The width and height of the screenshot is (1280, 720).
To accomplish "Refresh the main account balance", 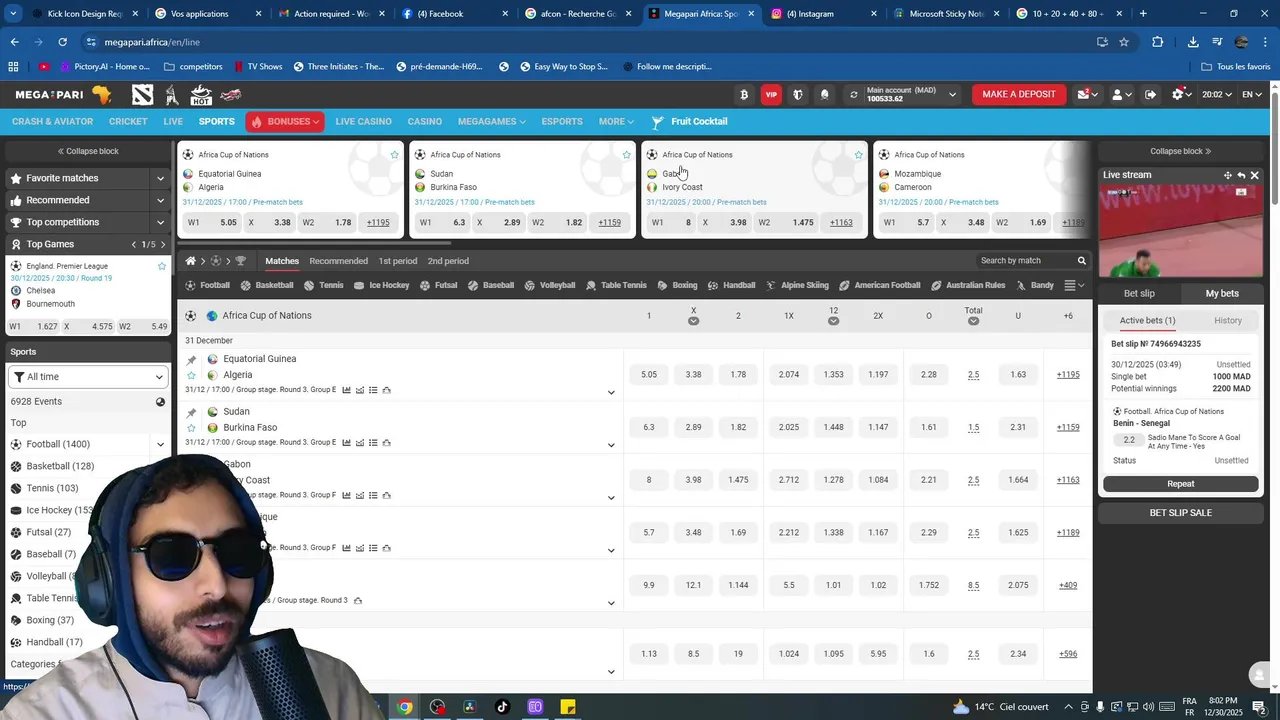I will pyautogui.click(x=853, y=95).
